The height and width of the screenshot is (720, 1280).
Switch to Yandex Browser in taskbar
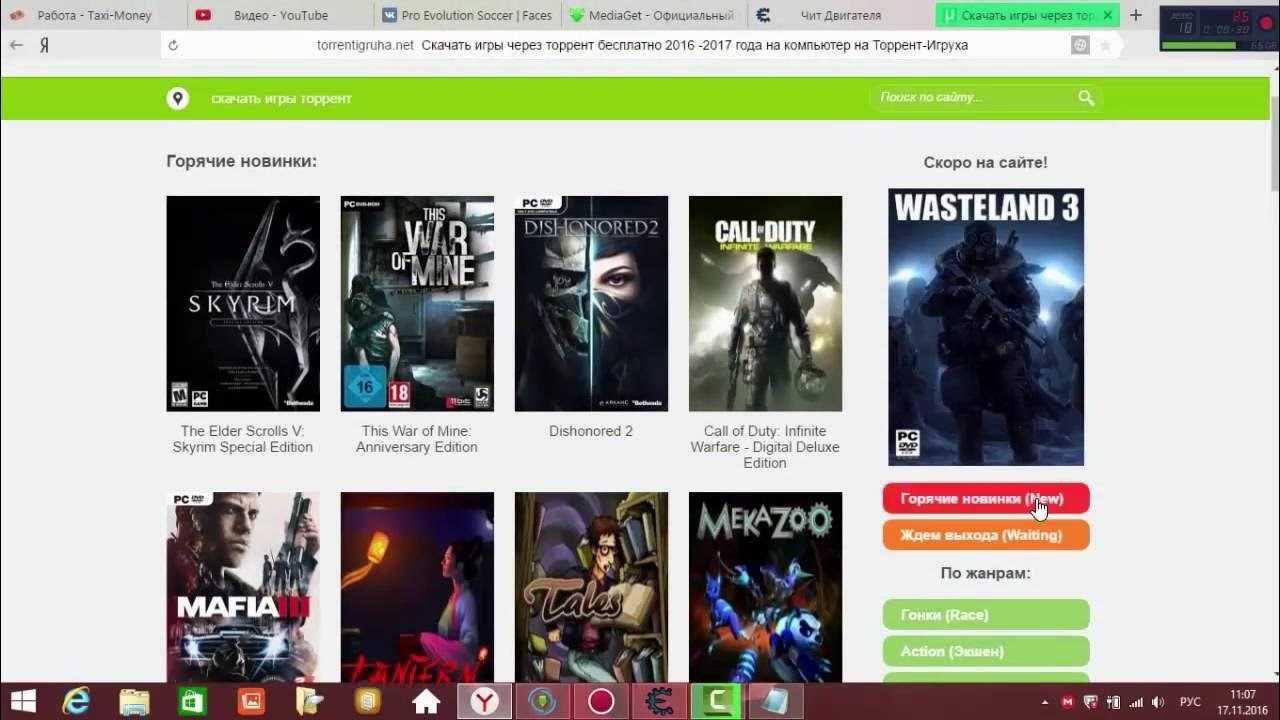tap(484, 701)
